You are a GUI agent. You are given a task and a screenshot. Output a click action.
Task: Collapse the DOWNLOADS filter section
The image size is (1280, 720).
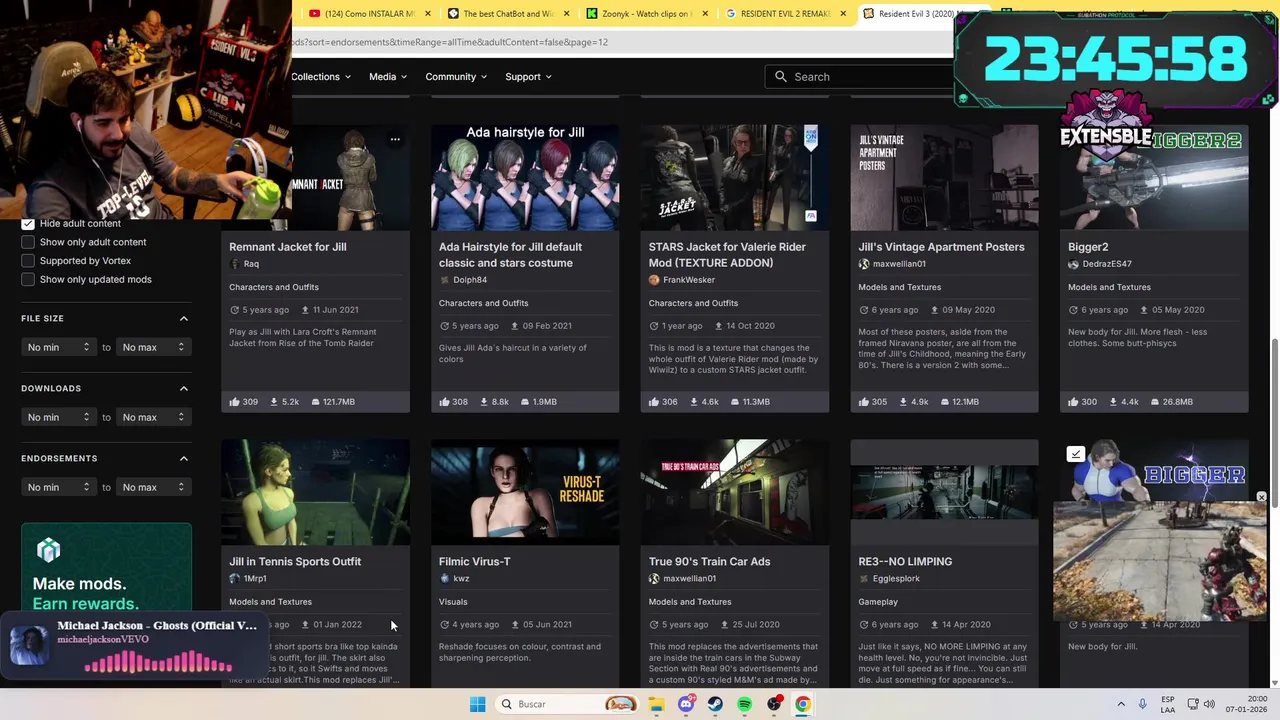183,388
